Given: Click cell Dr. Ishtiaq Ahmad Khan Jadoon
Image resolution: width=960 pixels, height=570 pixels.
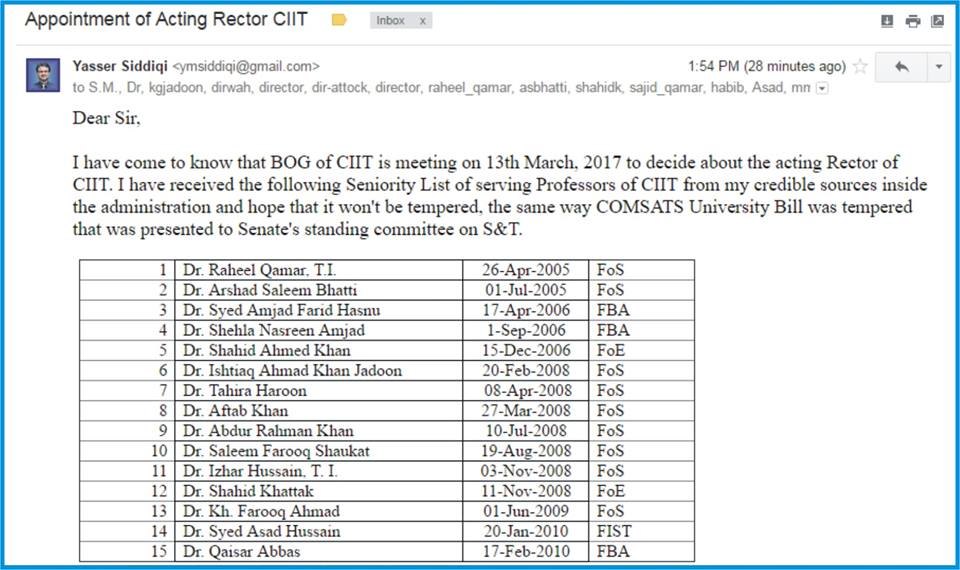Looking at the screenshot, I should tap(318, 371).
